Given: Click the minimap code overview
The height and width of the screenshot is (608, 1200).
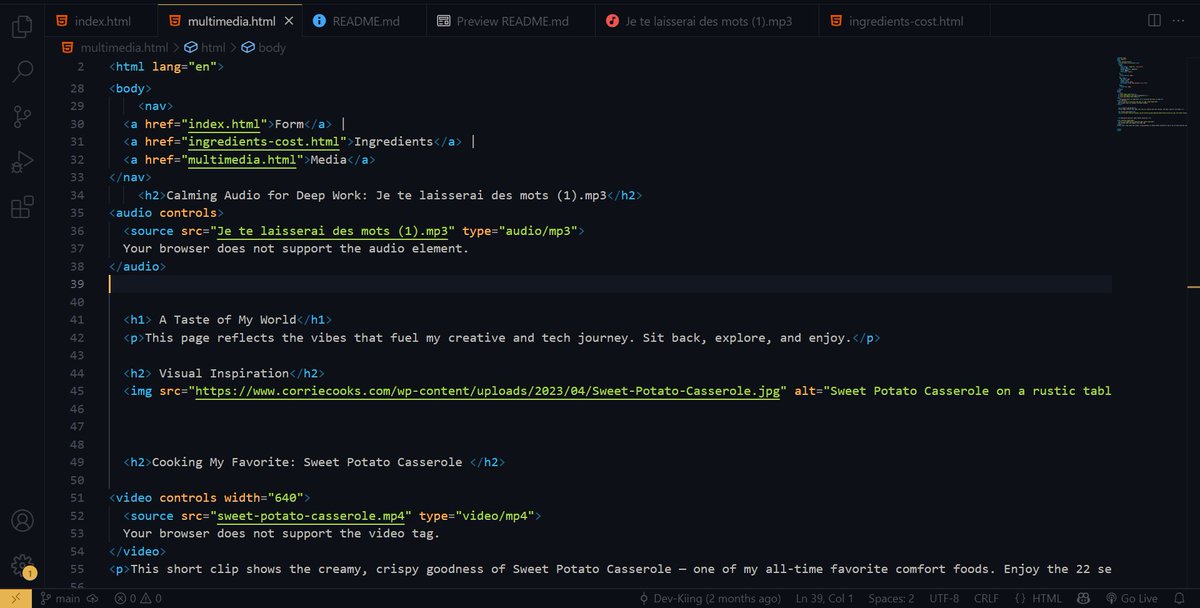Looking at the screenshot, I should [x=1150, y=95].
